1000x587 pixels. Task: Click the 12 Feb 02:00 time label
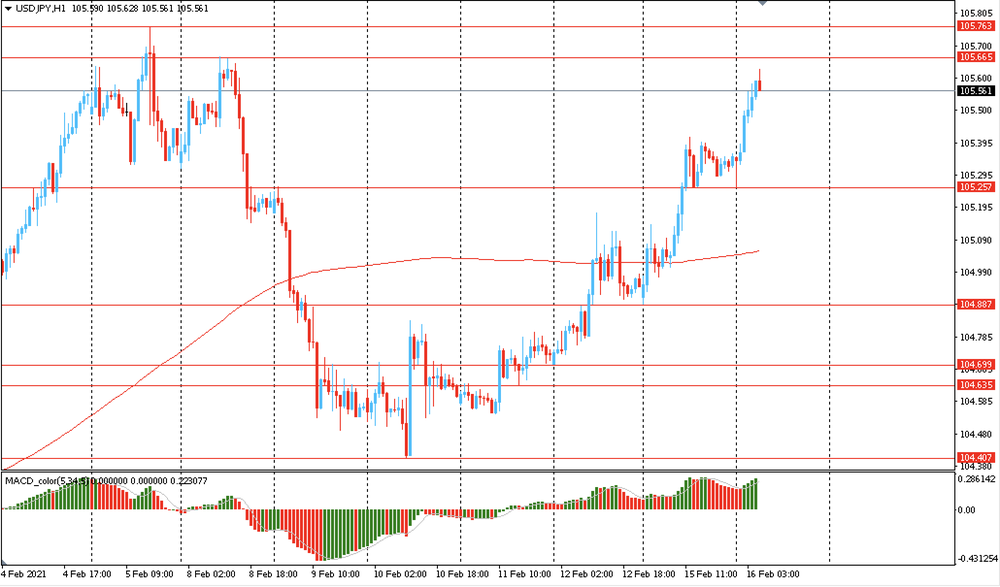coord(587,574)
